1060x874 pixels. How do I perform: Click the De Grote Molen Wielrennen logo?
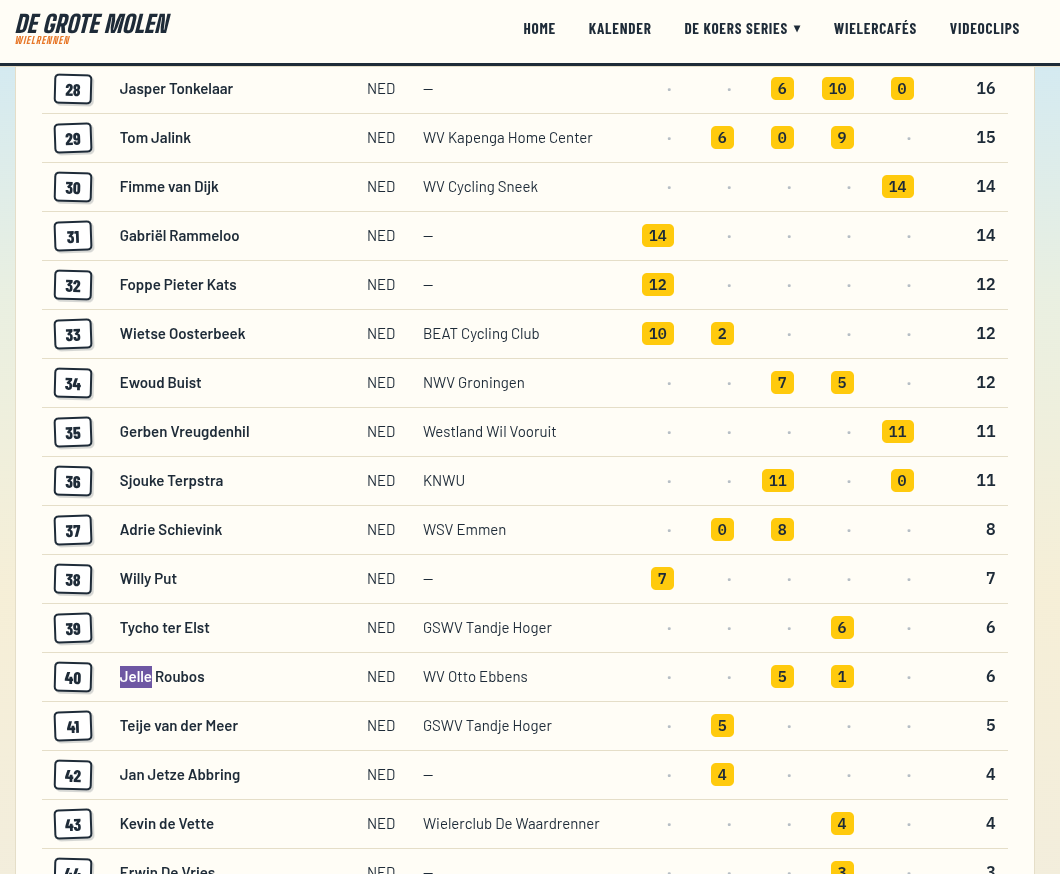93,29
